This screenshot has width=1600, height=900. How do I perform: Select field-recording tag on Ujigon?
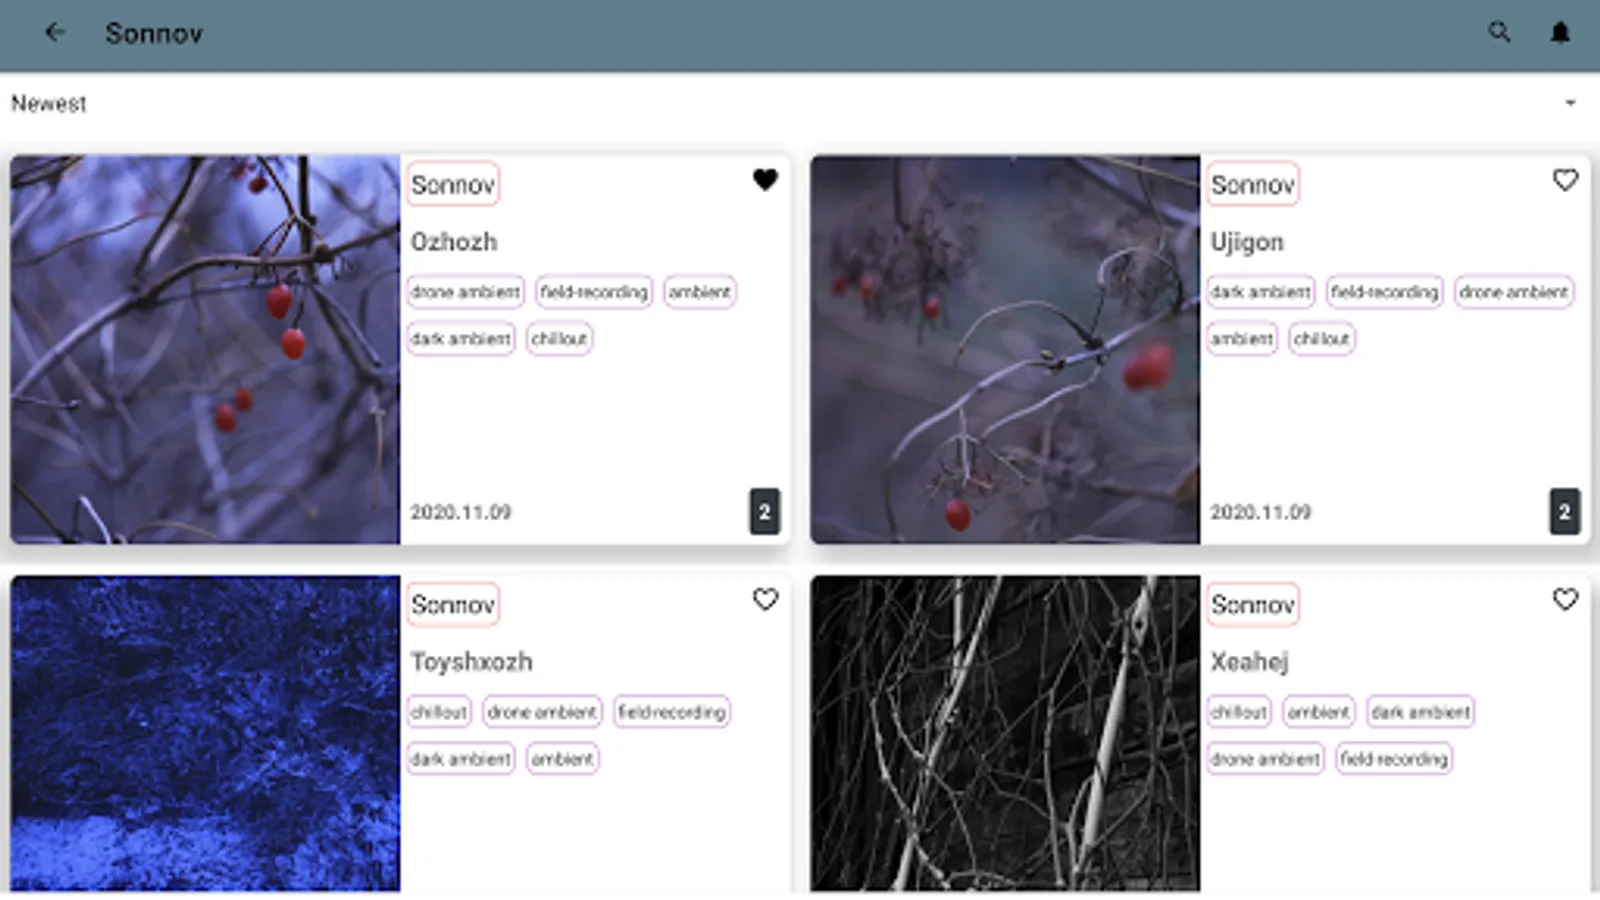[x=1385, y=292]
